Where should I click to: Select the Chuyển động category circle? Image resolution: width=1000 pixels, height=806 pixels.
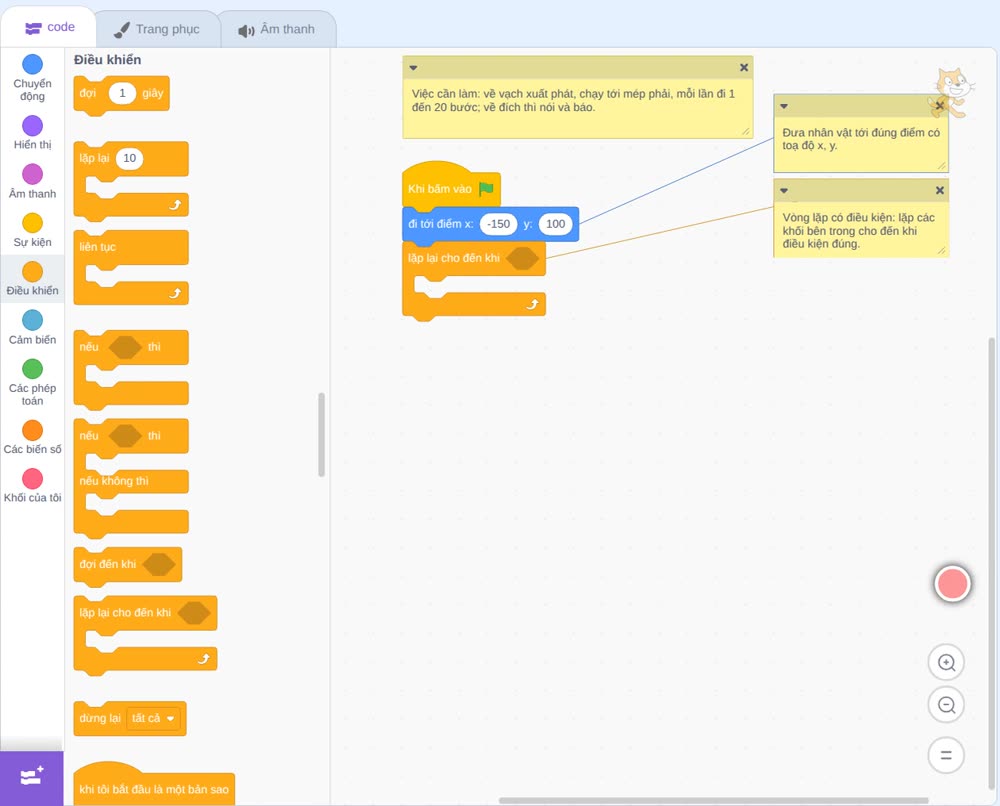[x=33, y=64]
